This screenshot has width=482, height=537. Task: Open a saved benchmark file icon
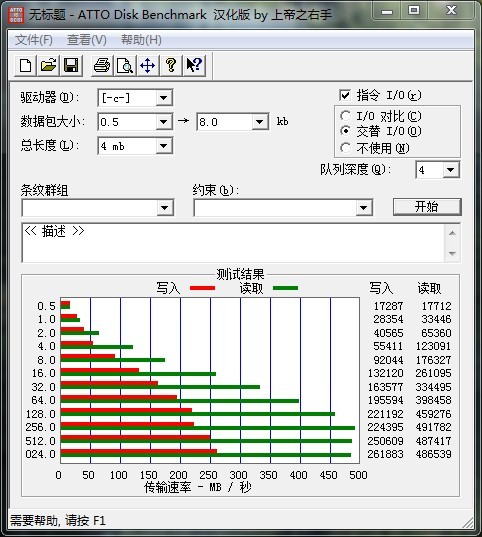pos(48,65)
